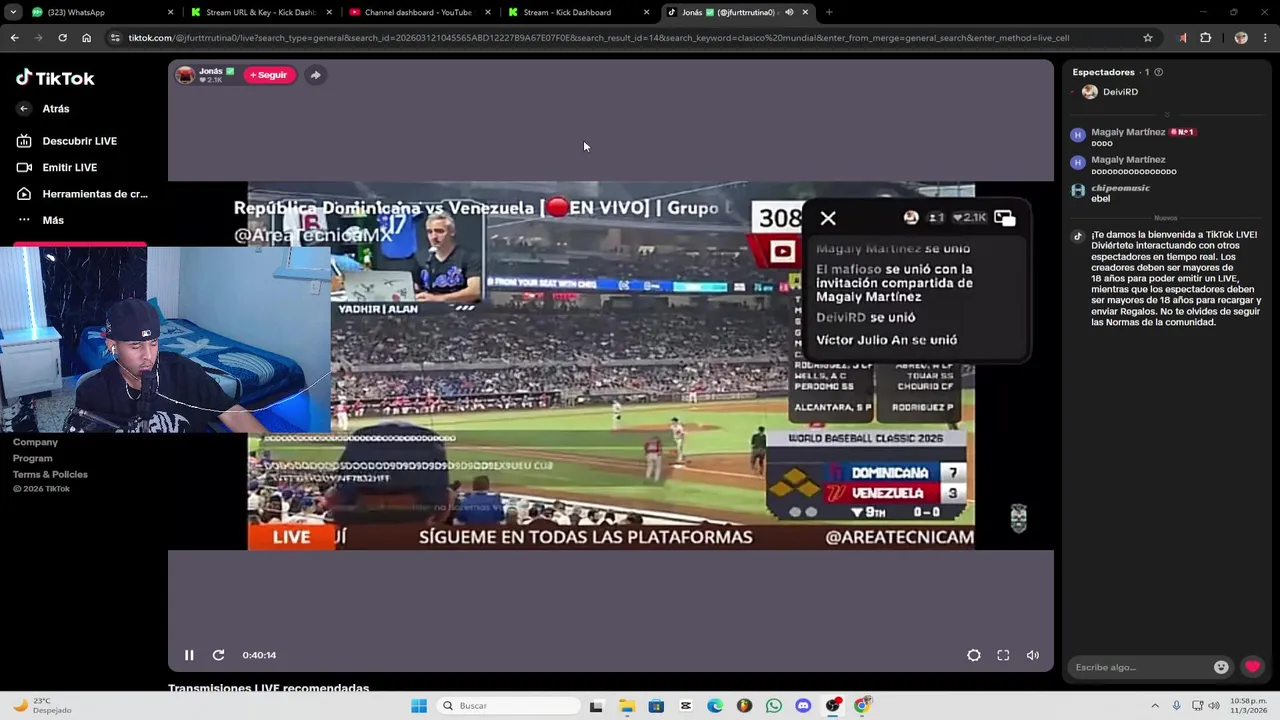The width and height of the screenshot is (1280, 720).
Task: Open the player settings gear icon
Action: (x=974, y=655)
